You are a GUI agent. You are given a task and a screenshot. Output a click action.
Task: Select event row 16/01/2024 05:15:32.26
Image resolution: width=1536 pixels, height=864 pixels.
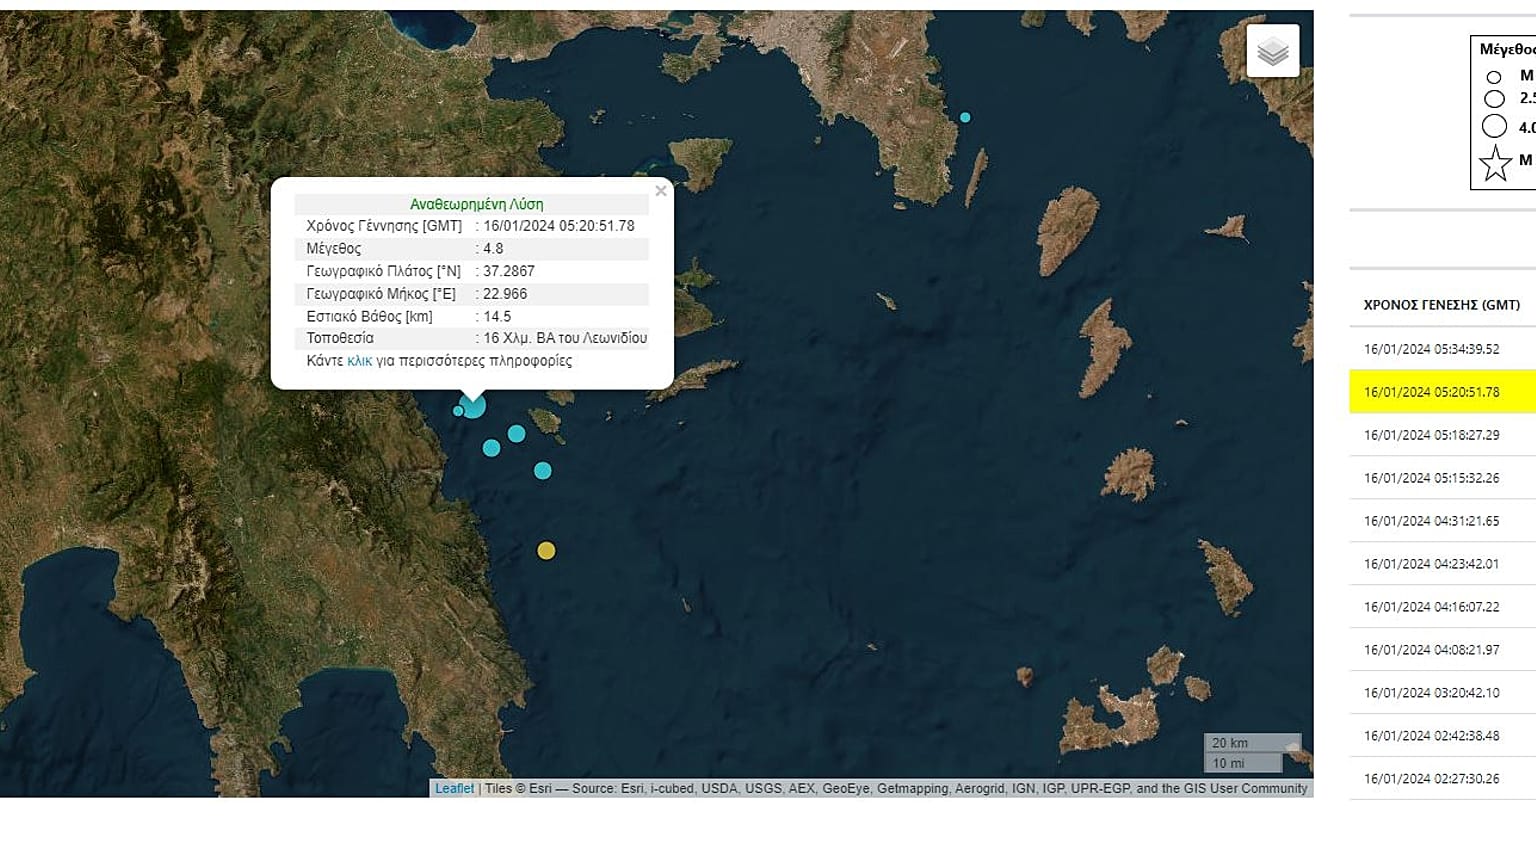[1442, 478]
